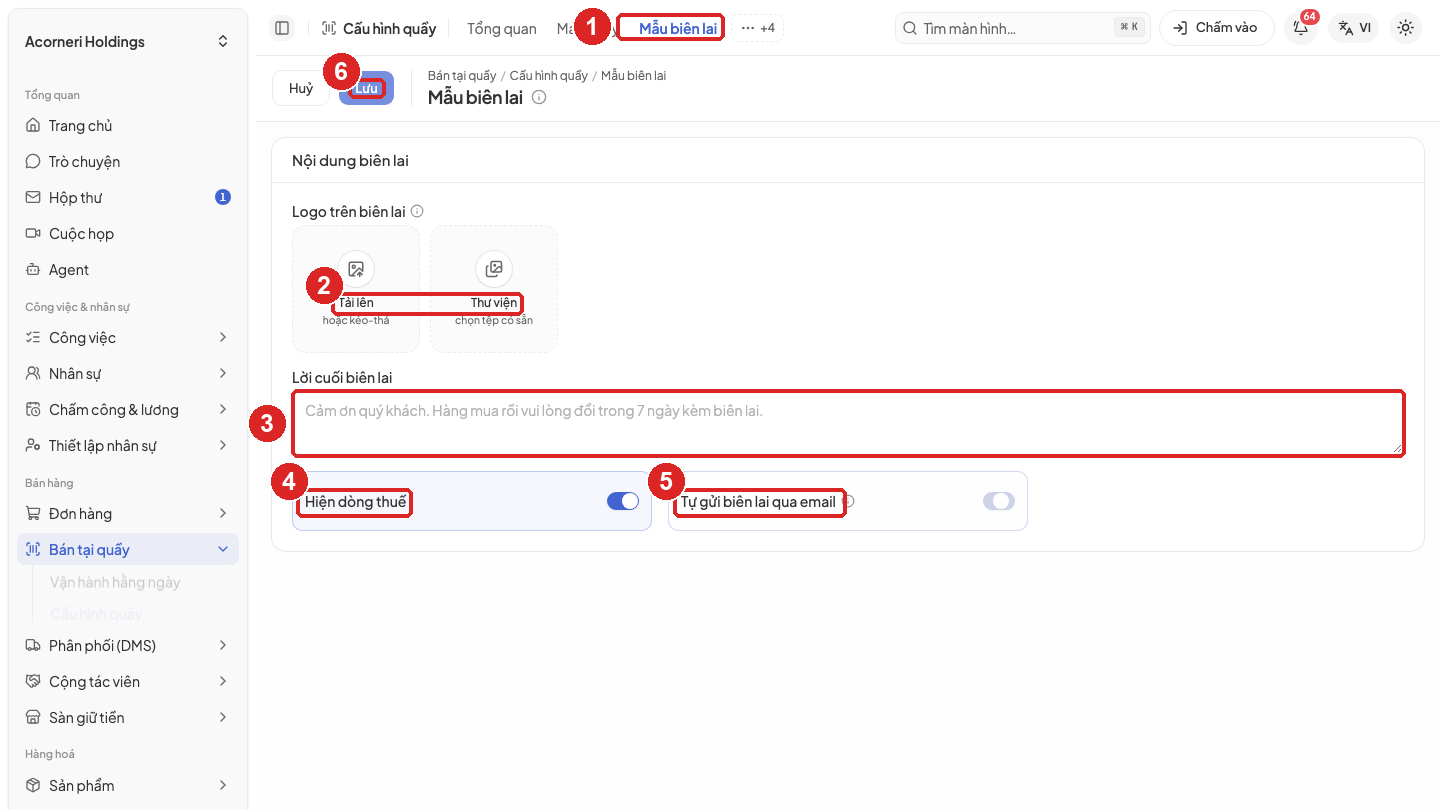Collapse the Bán tại quầy menu
This screenshot has width=1440, height=810.
(128, 550)
